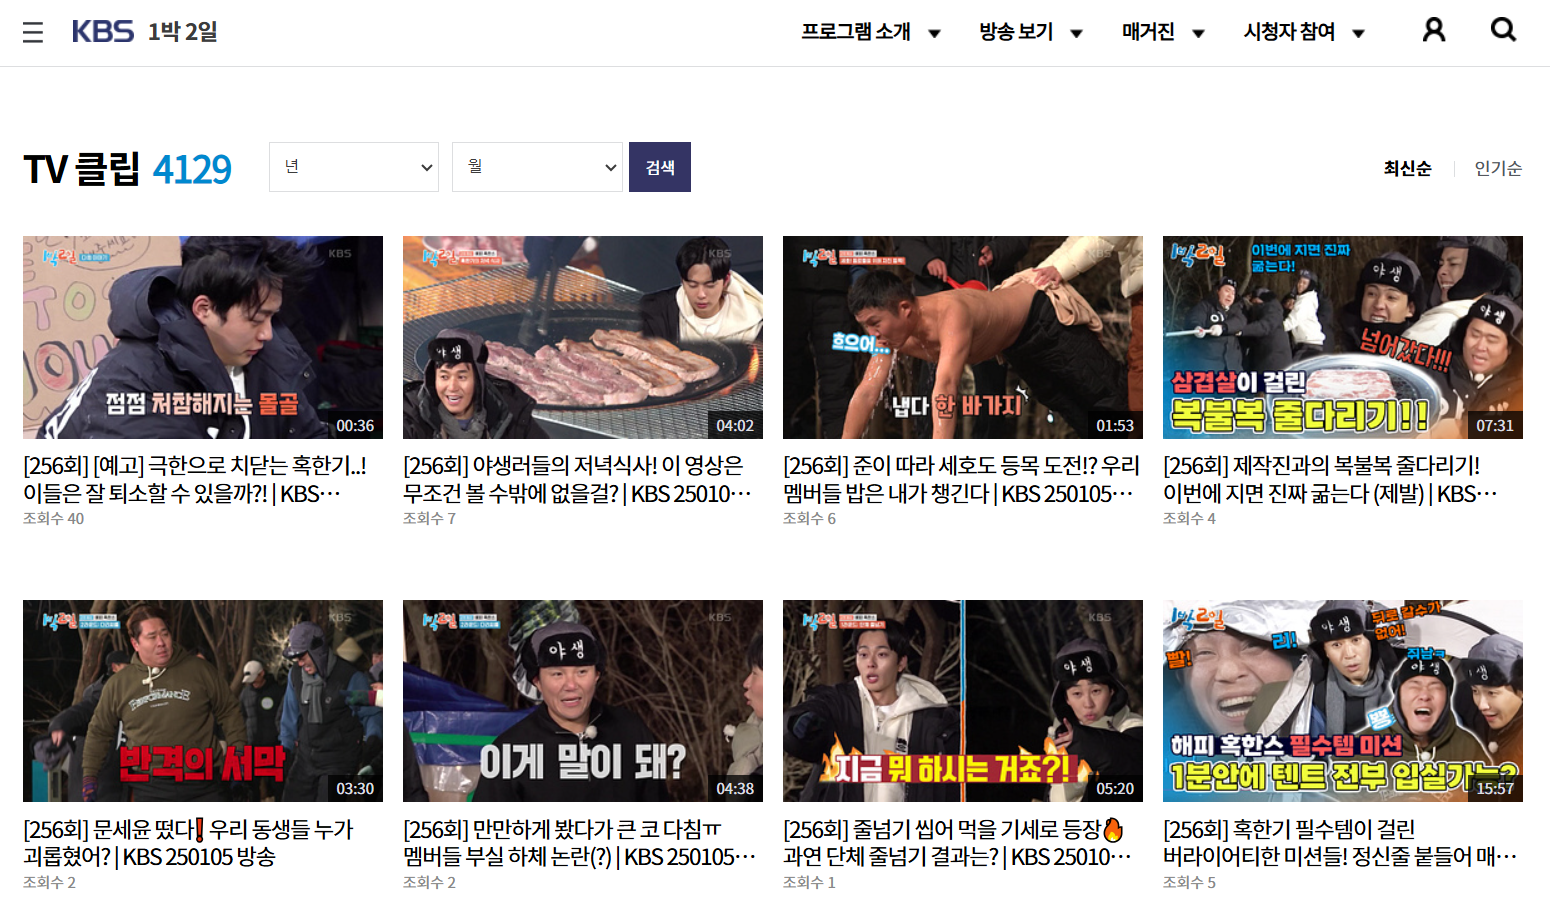The image size is (1550, 903).
Task: Open the search magnifier icon
Action: click(x=1503, y=30)
